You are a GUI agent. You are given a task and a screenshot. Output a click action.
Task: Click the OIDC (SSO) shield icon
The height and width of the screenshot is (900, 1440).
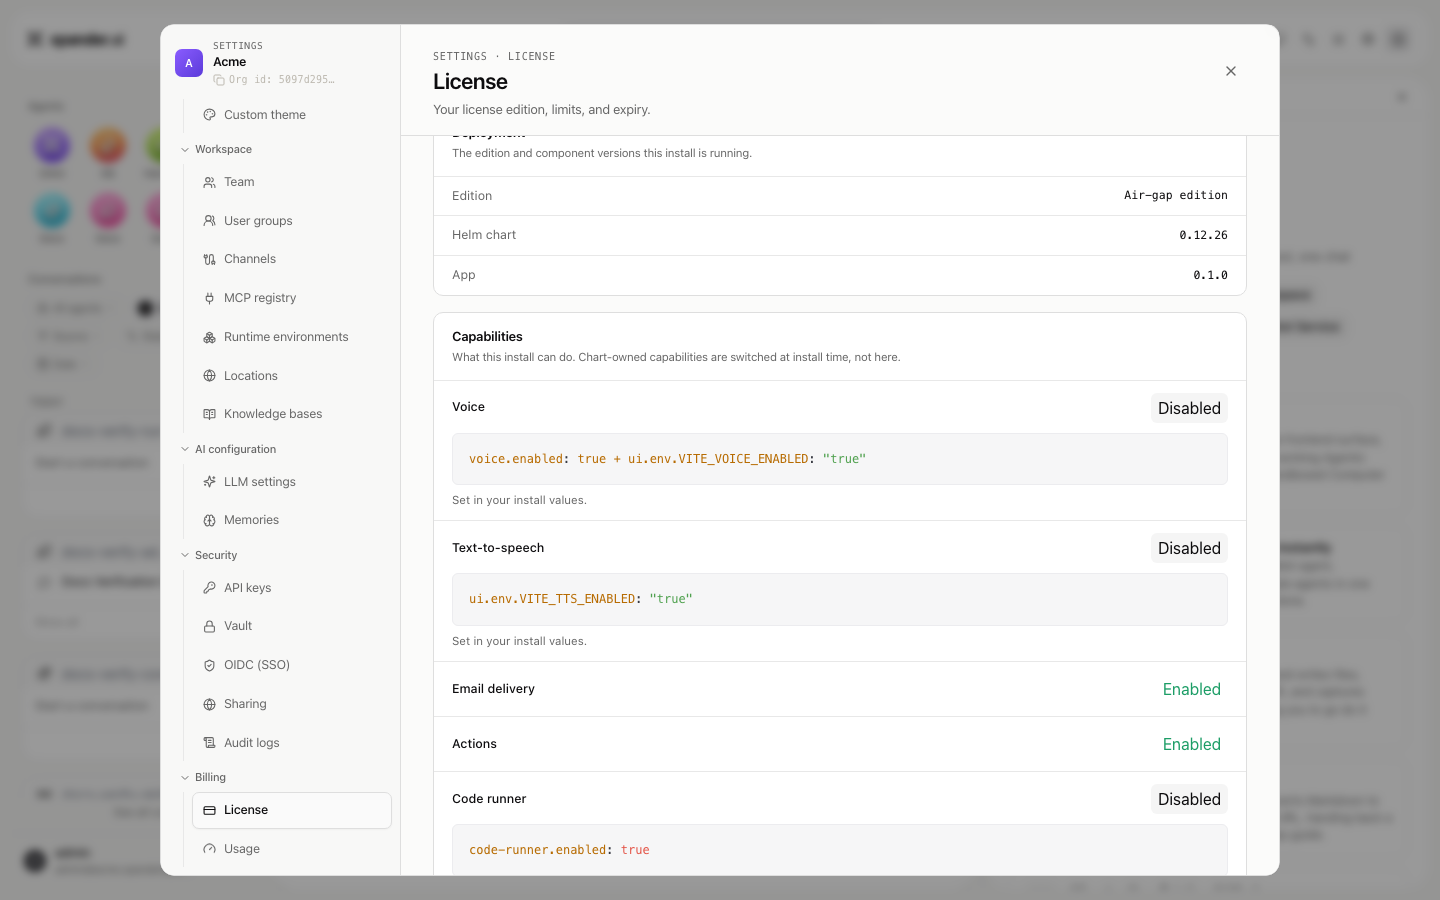tap(210, 665)
